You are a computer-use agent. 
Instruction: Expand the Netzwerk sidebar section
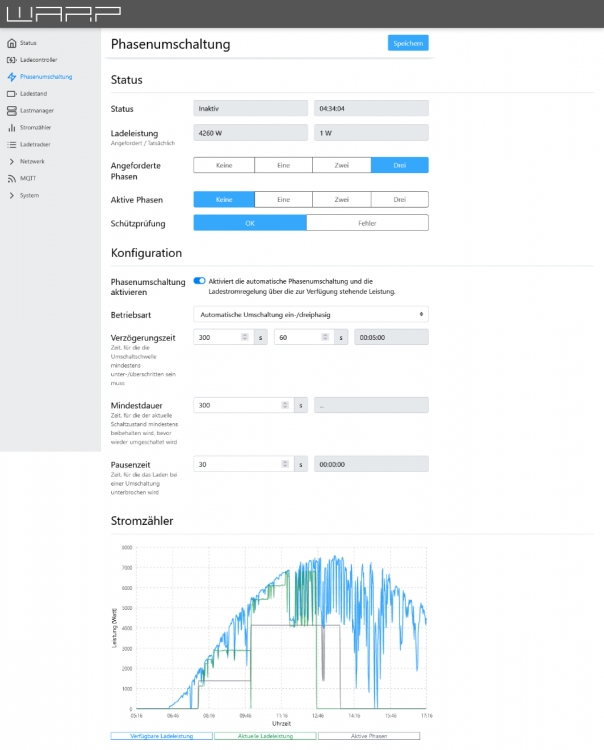point(11,161)
